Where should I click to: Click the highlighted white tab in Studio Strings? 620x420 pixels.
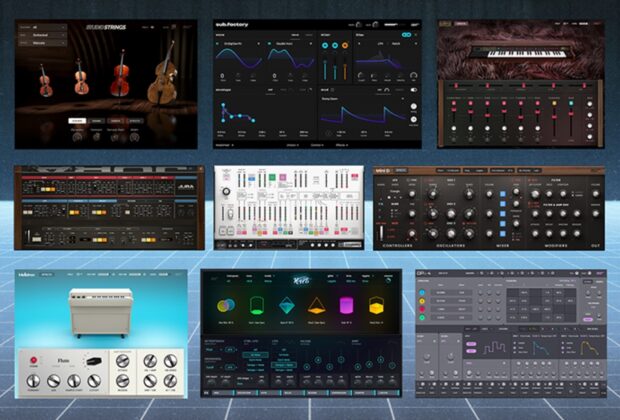(77, 121)
